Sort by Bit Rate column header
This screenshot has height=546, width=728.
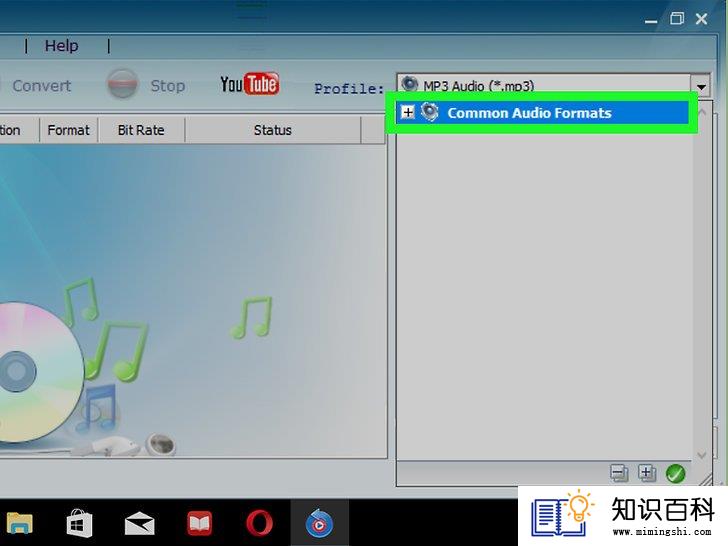click(x=141, y=130)
